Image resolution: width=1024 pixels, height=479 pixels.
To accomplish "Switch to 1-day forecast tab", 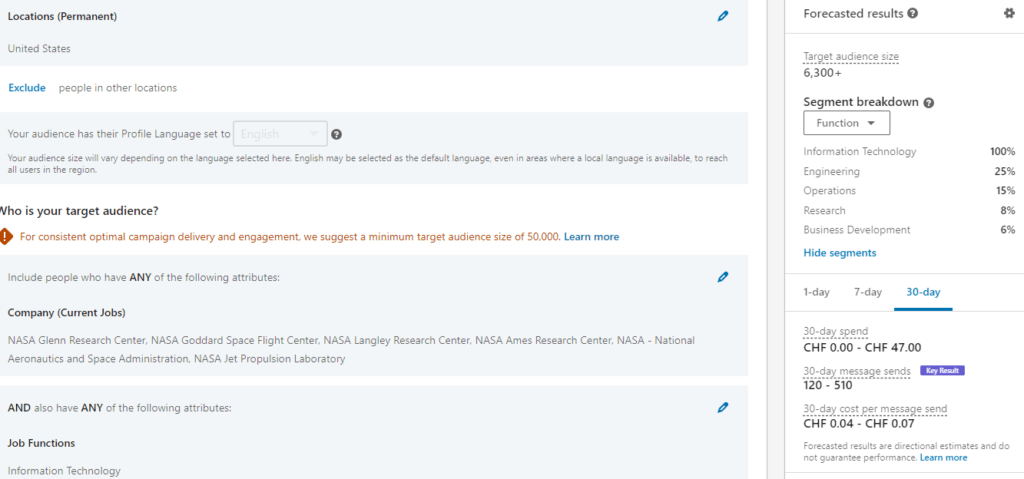I will click(x=816, y=292).
